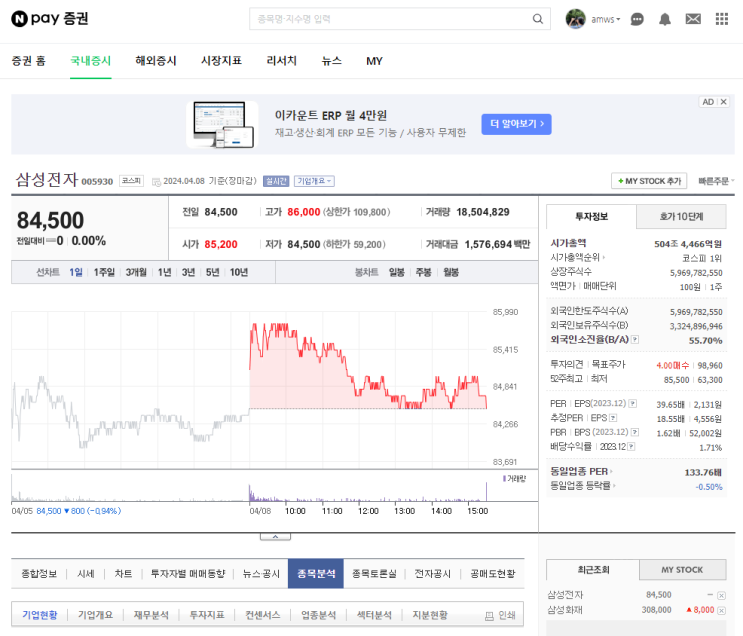The image size is (743, 636).
Task: Click help icon next to 배당수익률
Action: click(x=631, y=446)
